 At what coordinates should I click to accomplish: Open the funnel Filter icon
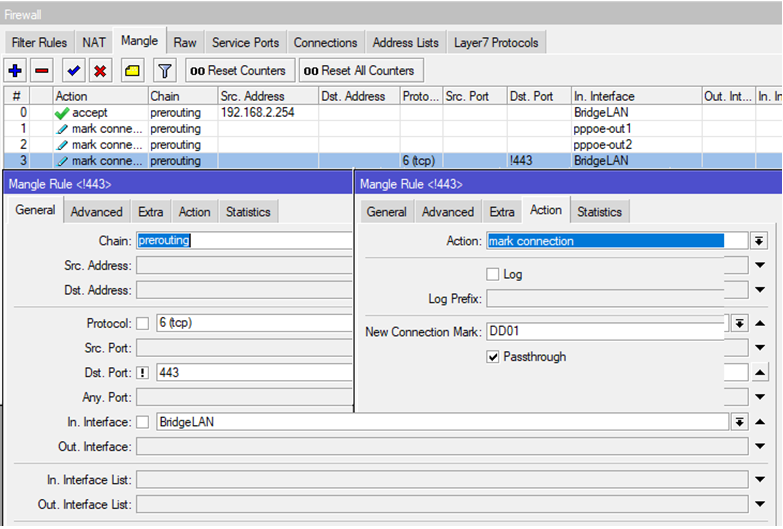click(164, 71)
